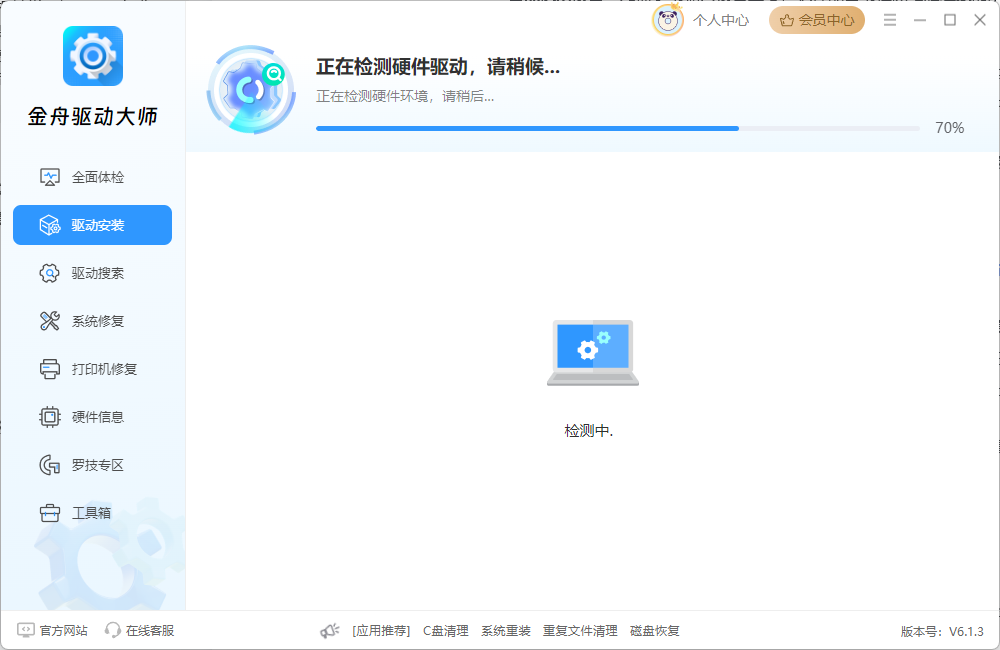Go to 系统修复 section
Screen dimensions: 1000x650
[x=92, y=321]
